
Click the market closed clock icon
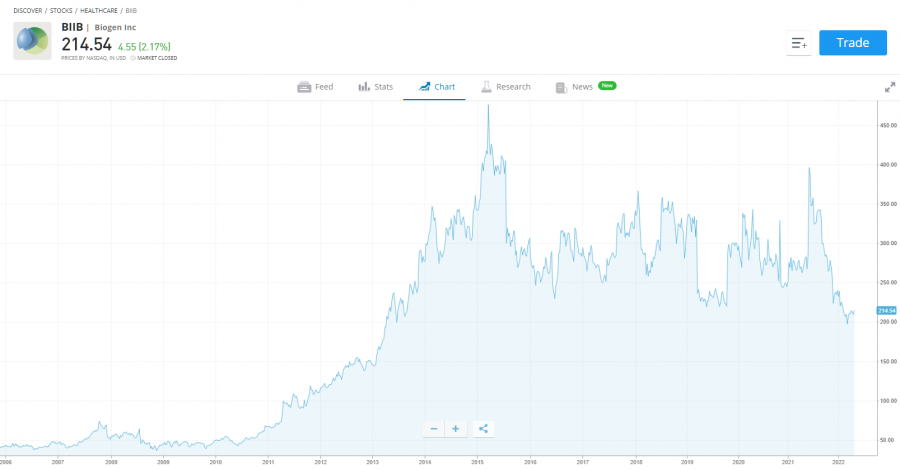click(133, 58)
